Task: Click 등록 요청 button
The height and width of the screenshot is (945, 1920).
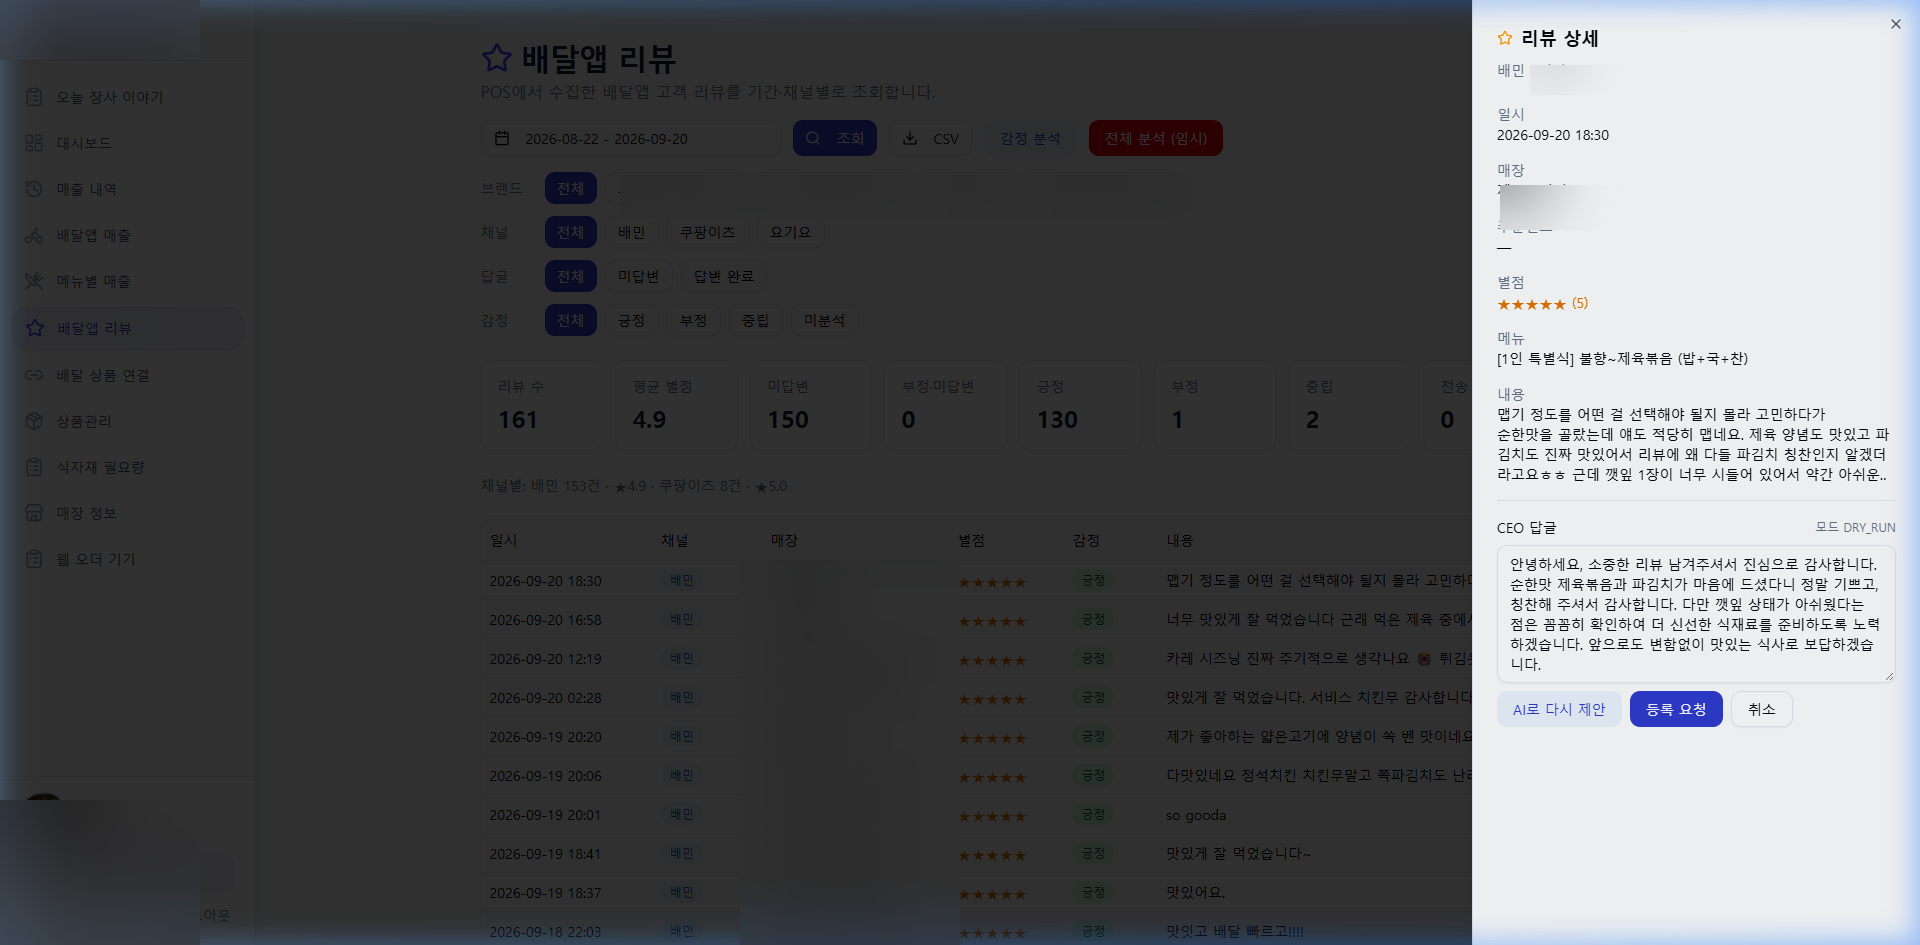Action: click(1676, 709)
